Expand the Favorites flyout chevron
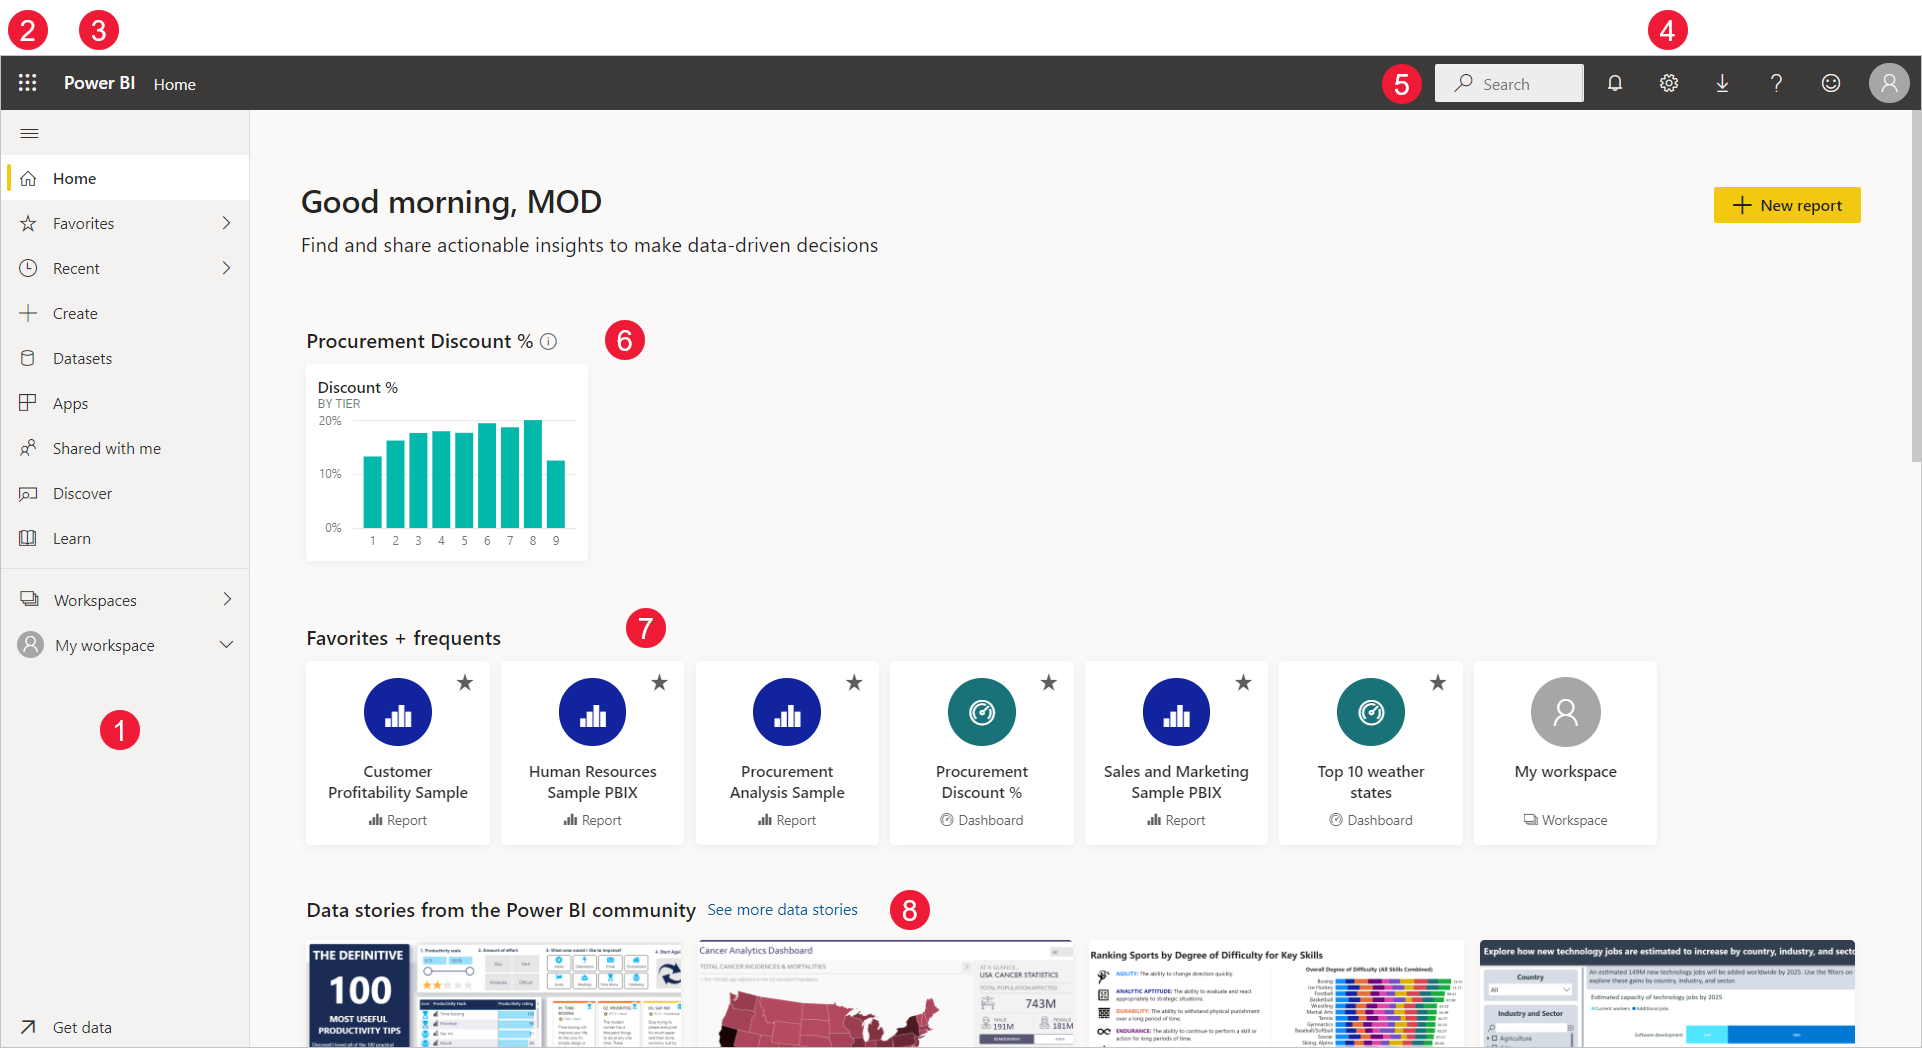The image size is (1922, 1048). click(x=227, y=223)
